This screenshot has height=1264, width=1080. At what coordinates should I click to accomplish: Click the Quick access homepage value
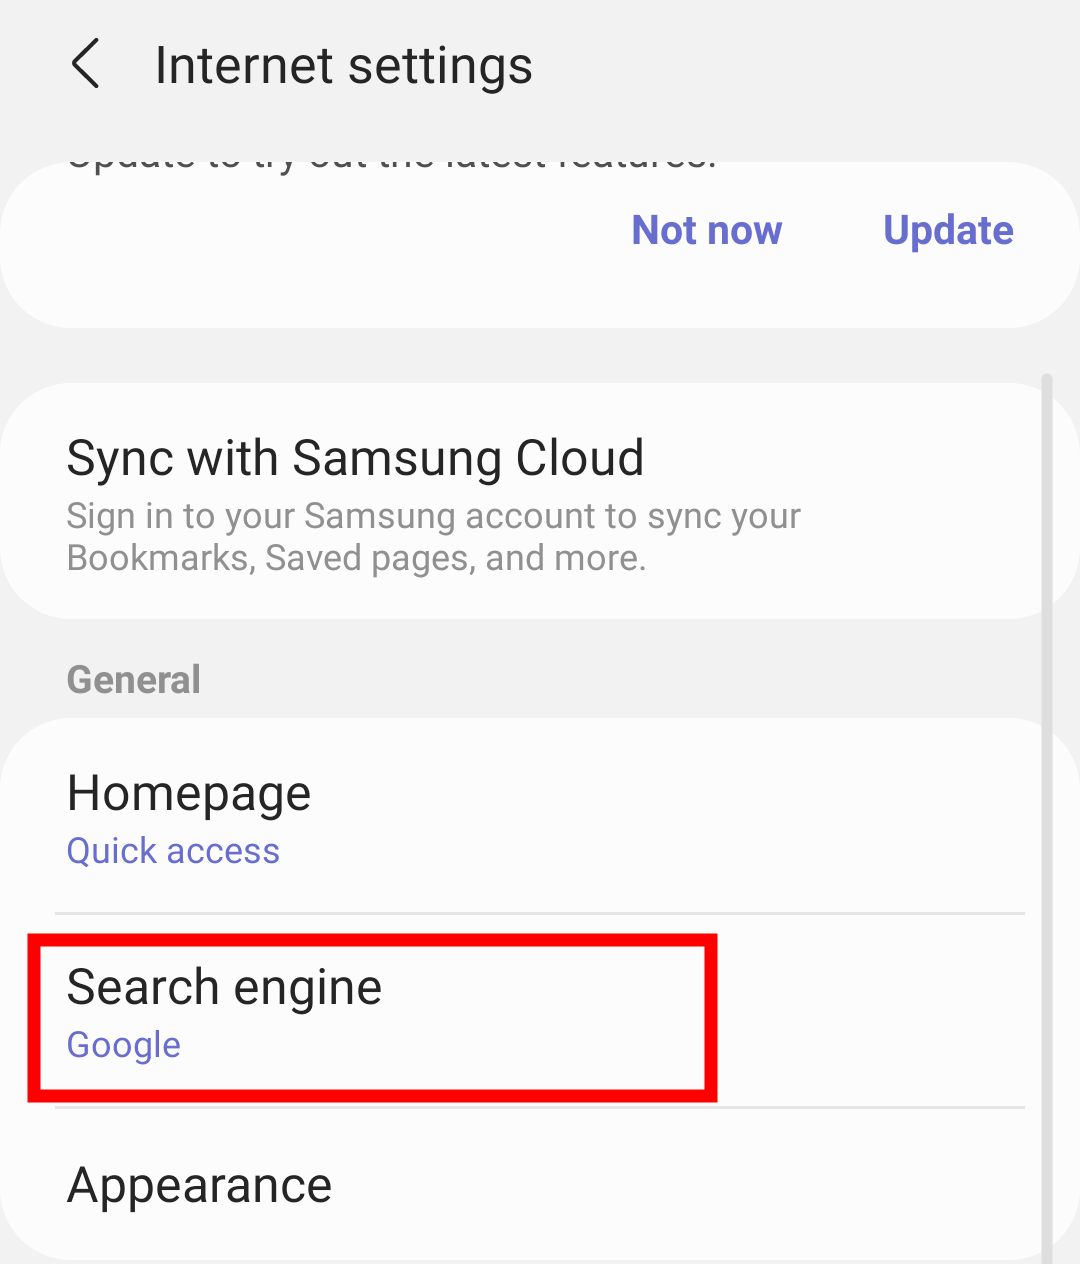[x=173, y=852]
